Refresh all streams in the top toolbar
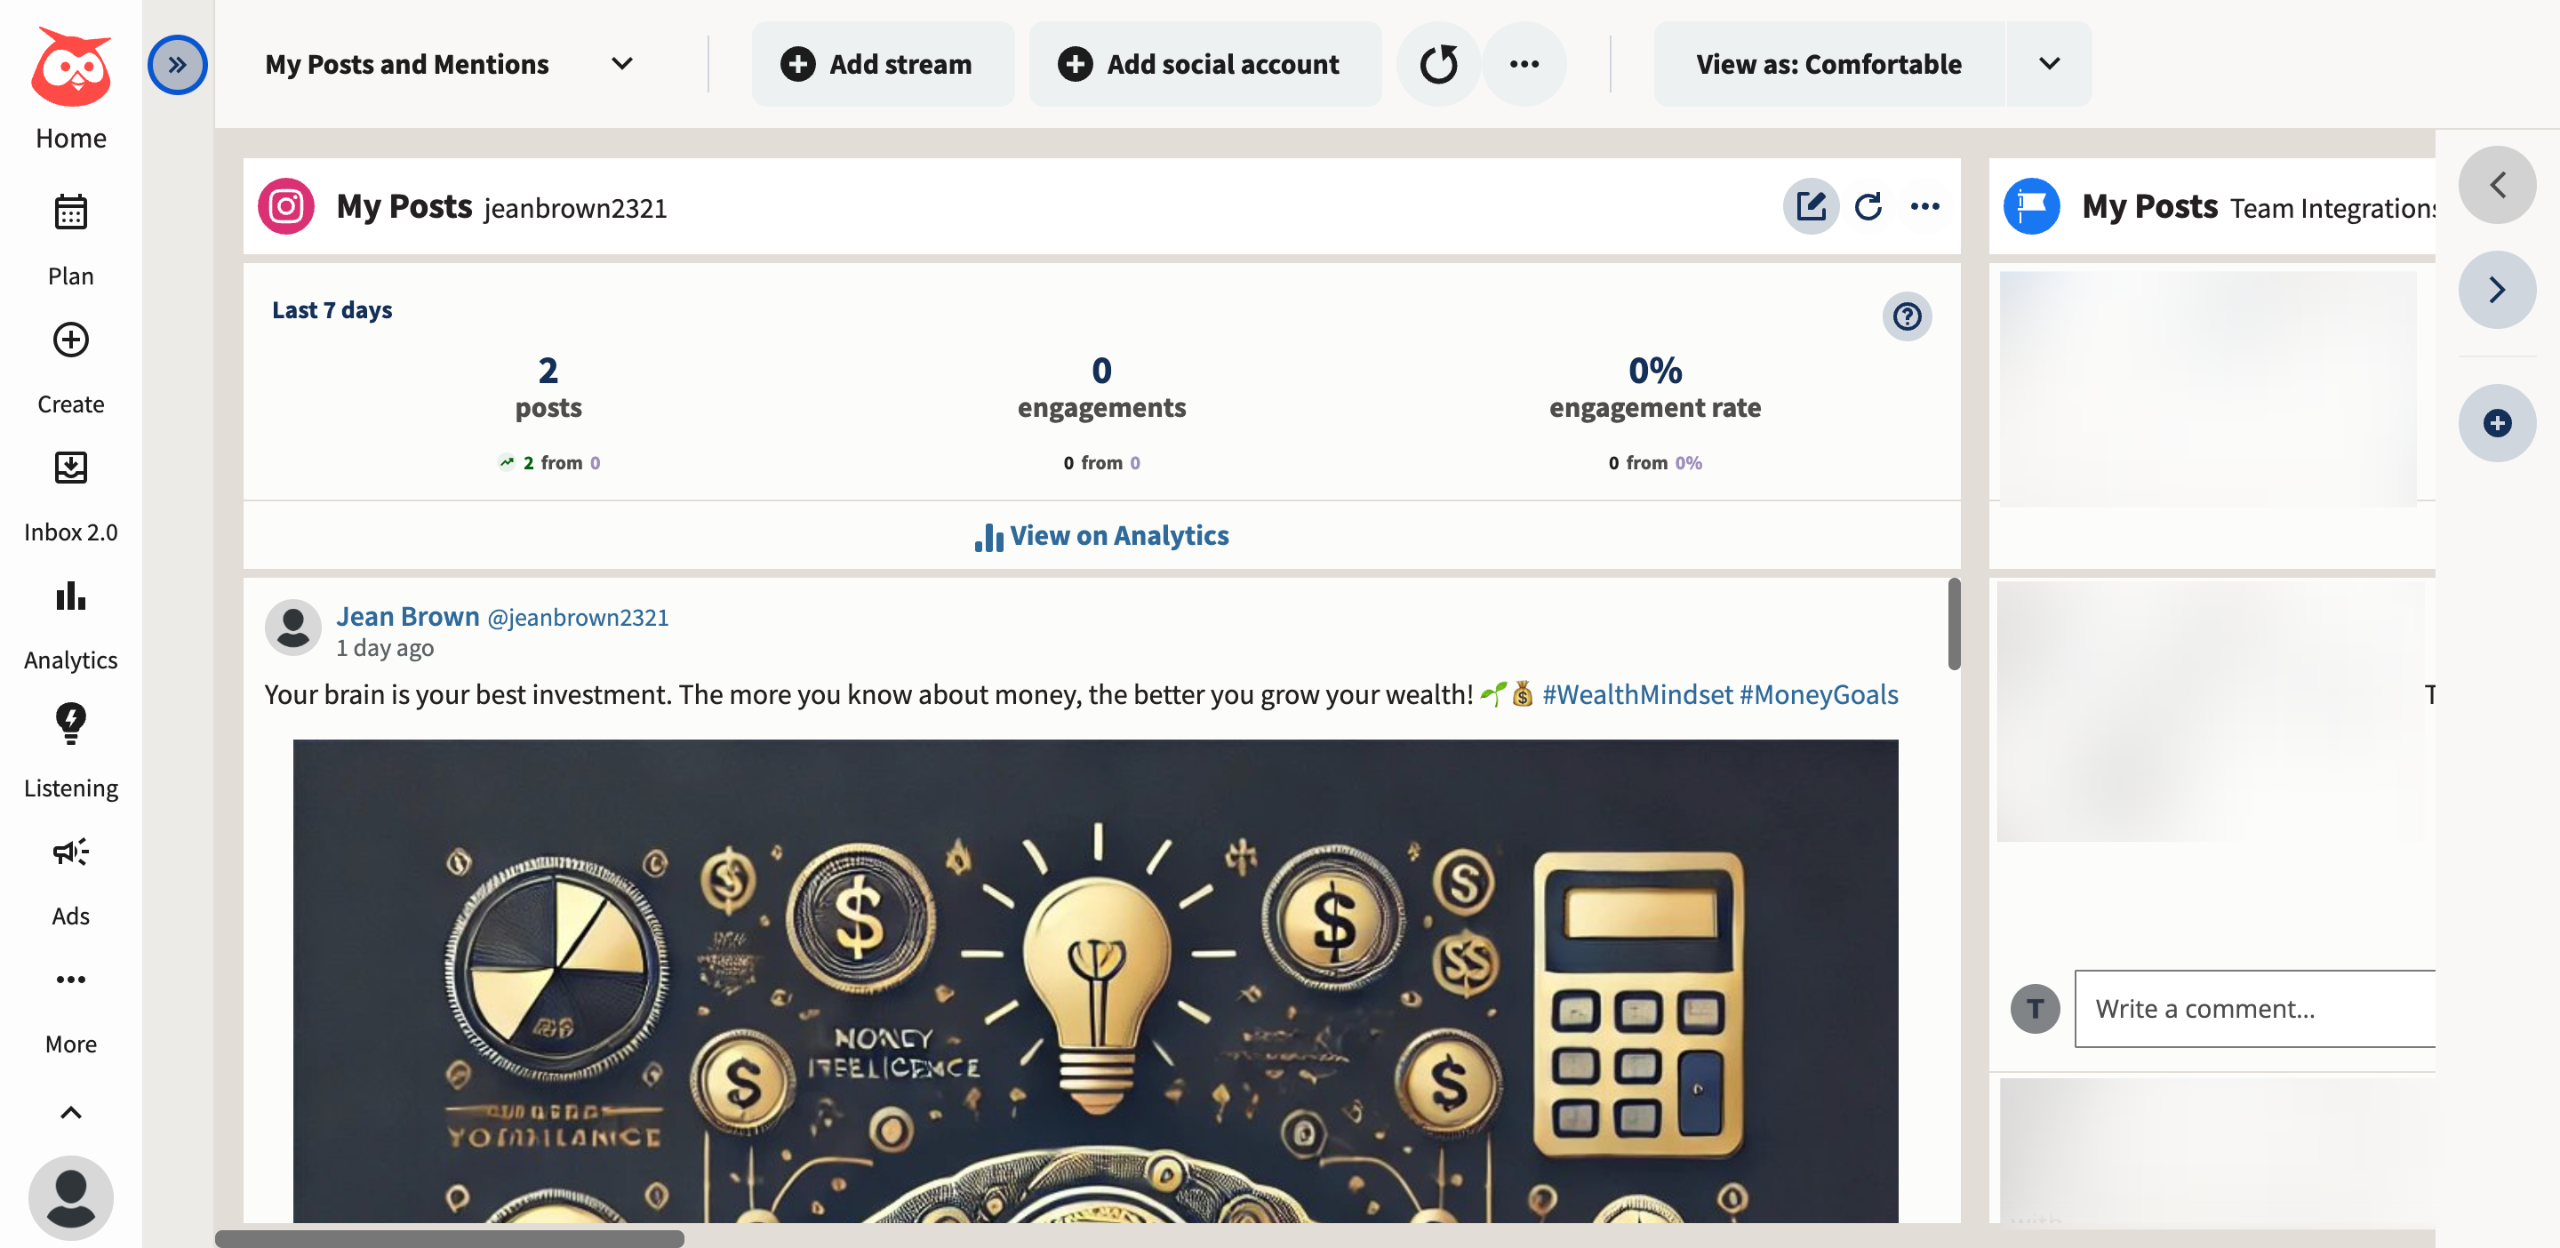Screen dimensions: 2560x1248 point(1438,65)
